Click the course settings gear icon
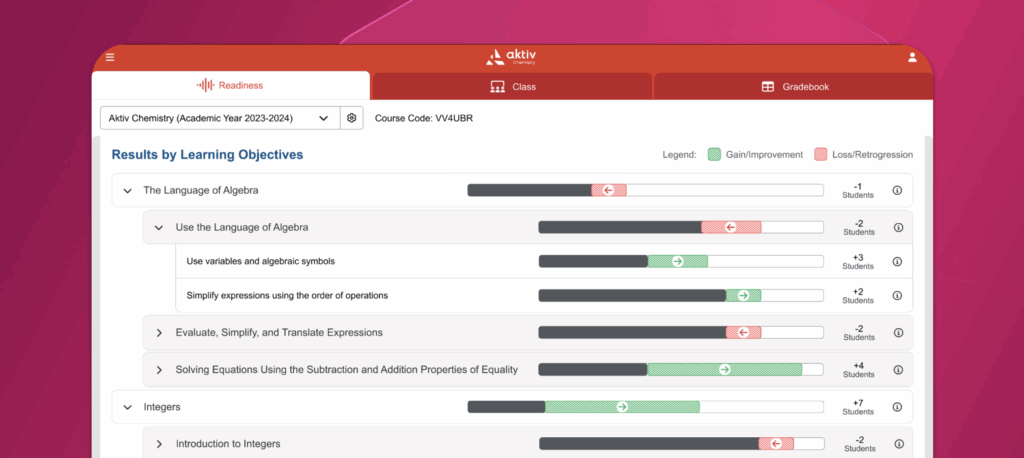 [x=352, y=118]
